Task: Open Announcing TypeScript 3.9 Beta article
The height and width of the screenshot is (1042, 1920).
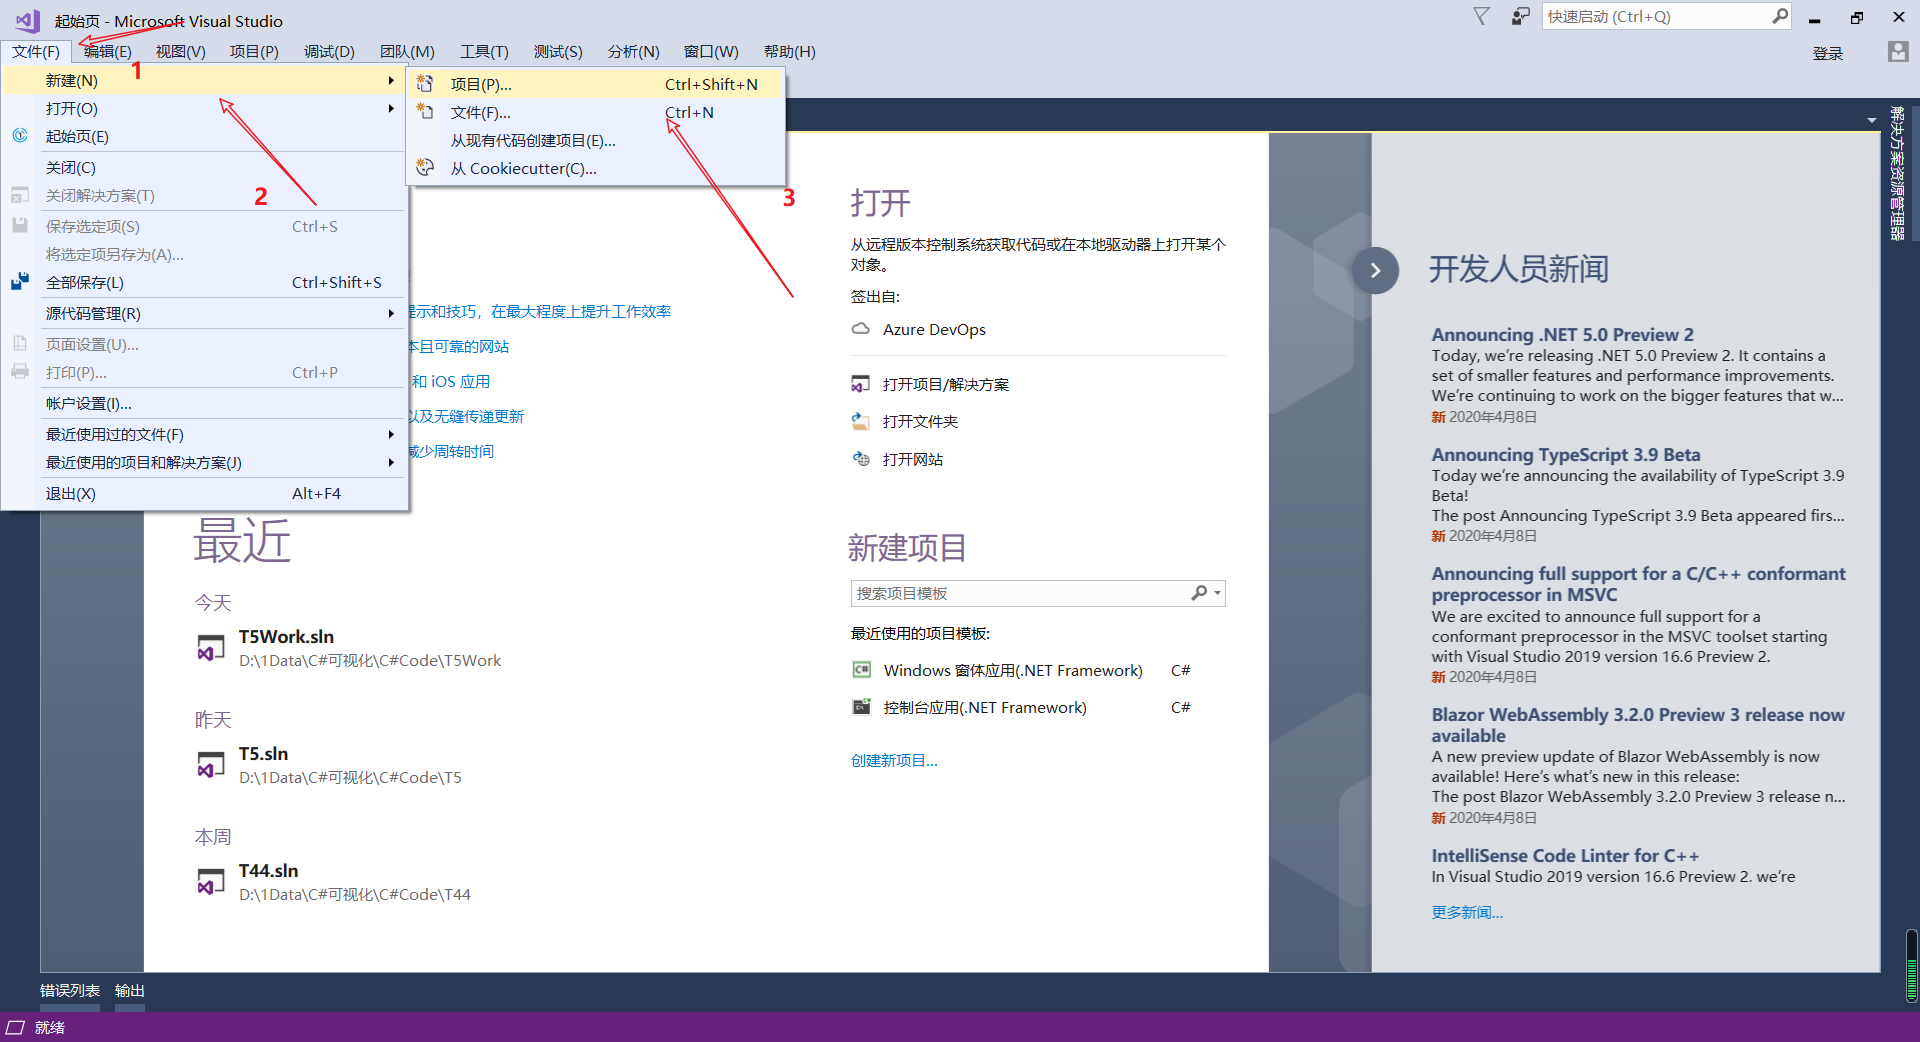Action: (x=1565, y=455)
